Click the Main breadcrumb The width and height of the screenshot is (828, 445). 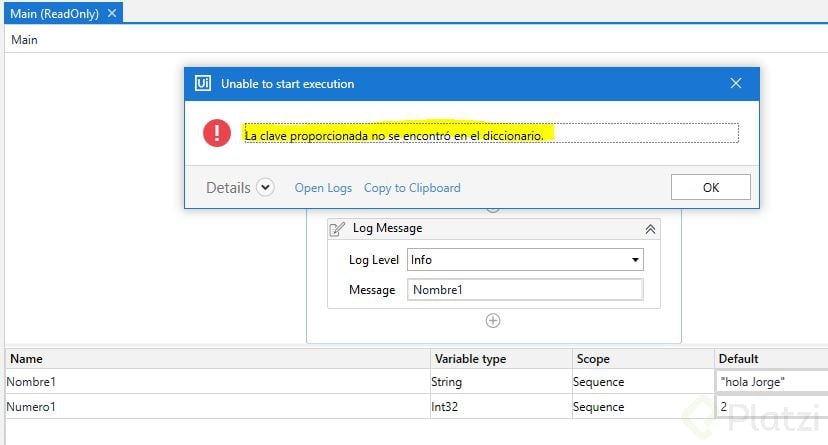[24, 40]
